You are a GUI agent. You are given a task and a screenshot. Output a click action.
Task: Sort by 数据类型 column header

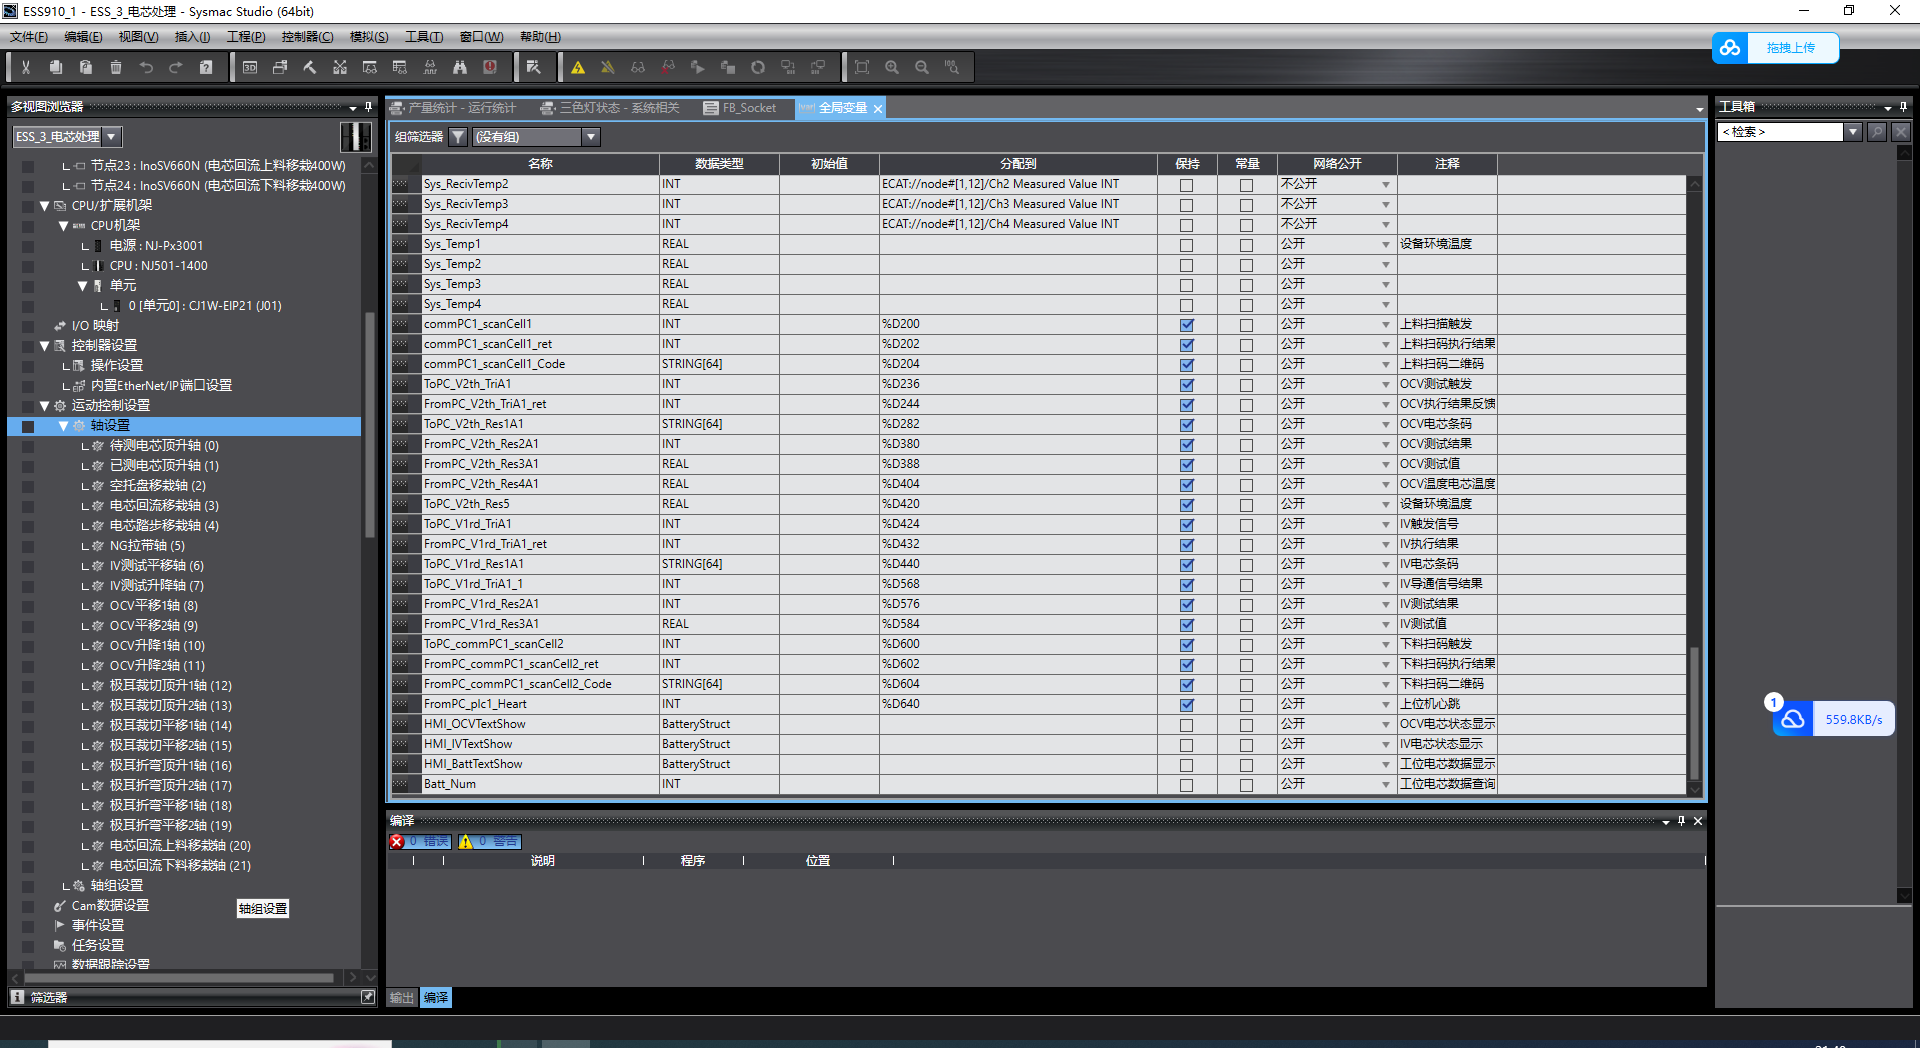(x=719, y=164)
